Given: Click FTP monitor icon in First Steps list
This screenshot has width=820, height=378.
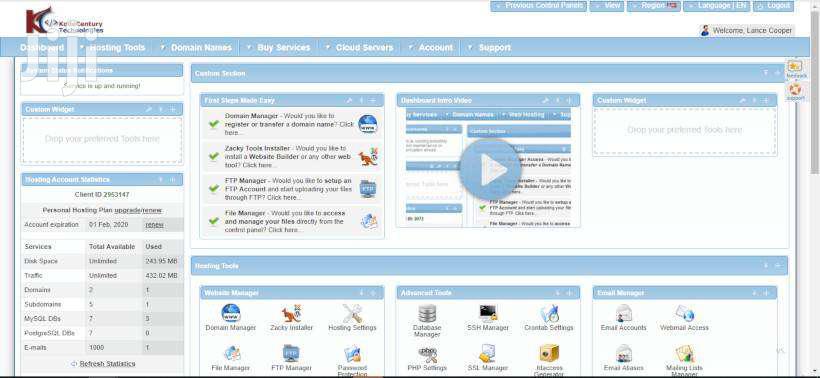Looking at the screenshot, I should 368,189.
